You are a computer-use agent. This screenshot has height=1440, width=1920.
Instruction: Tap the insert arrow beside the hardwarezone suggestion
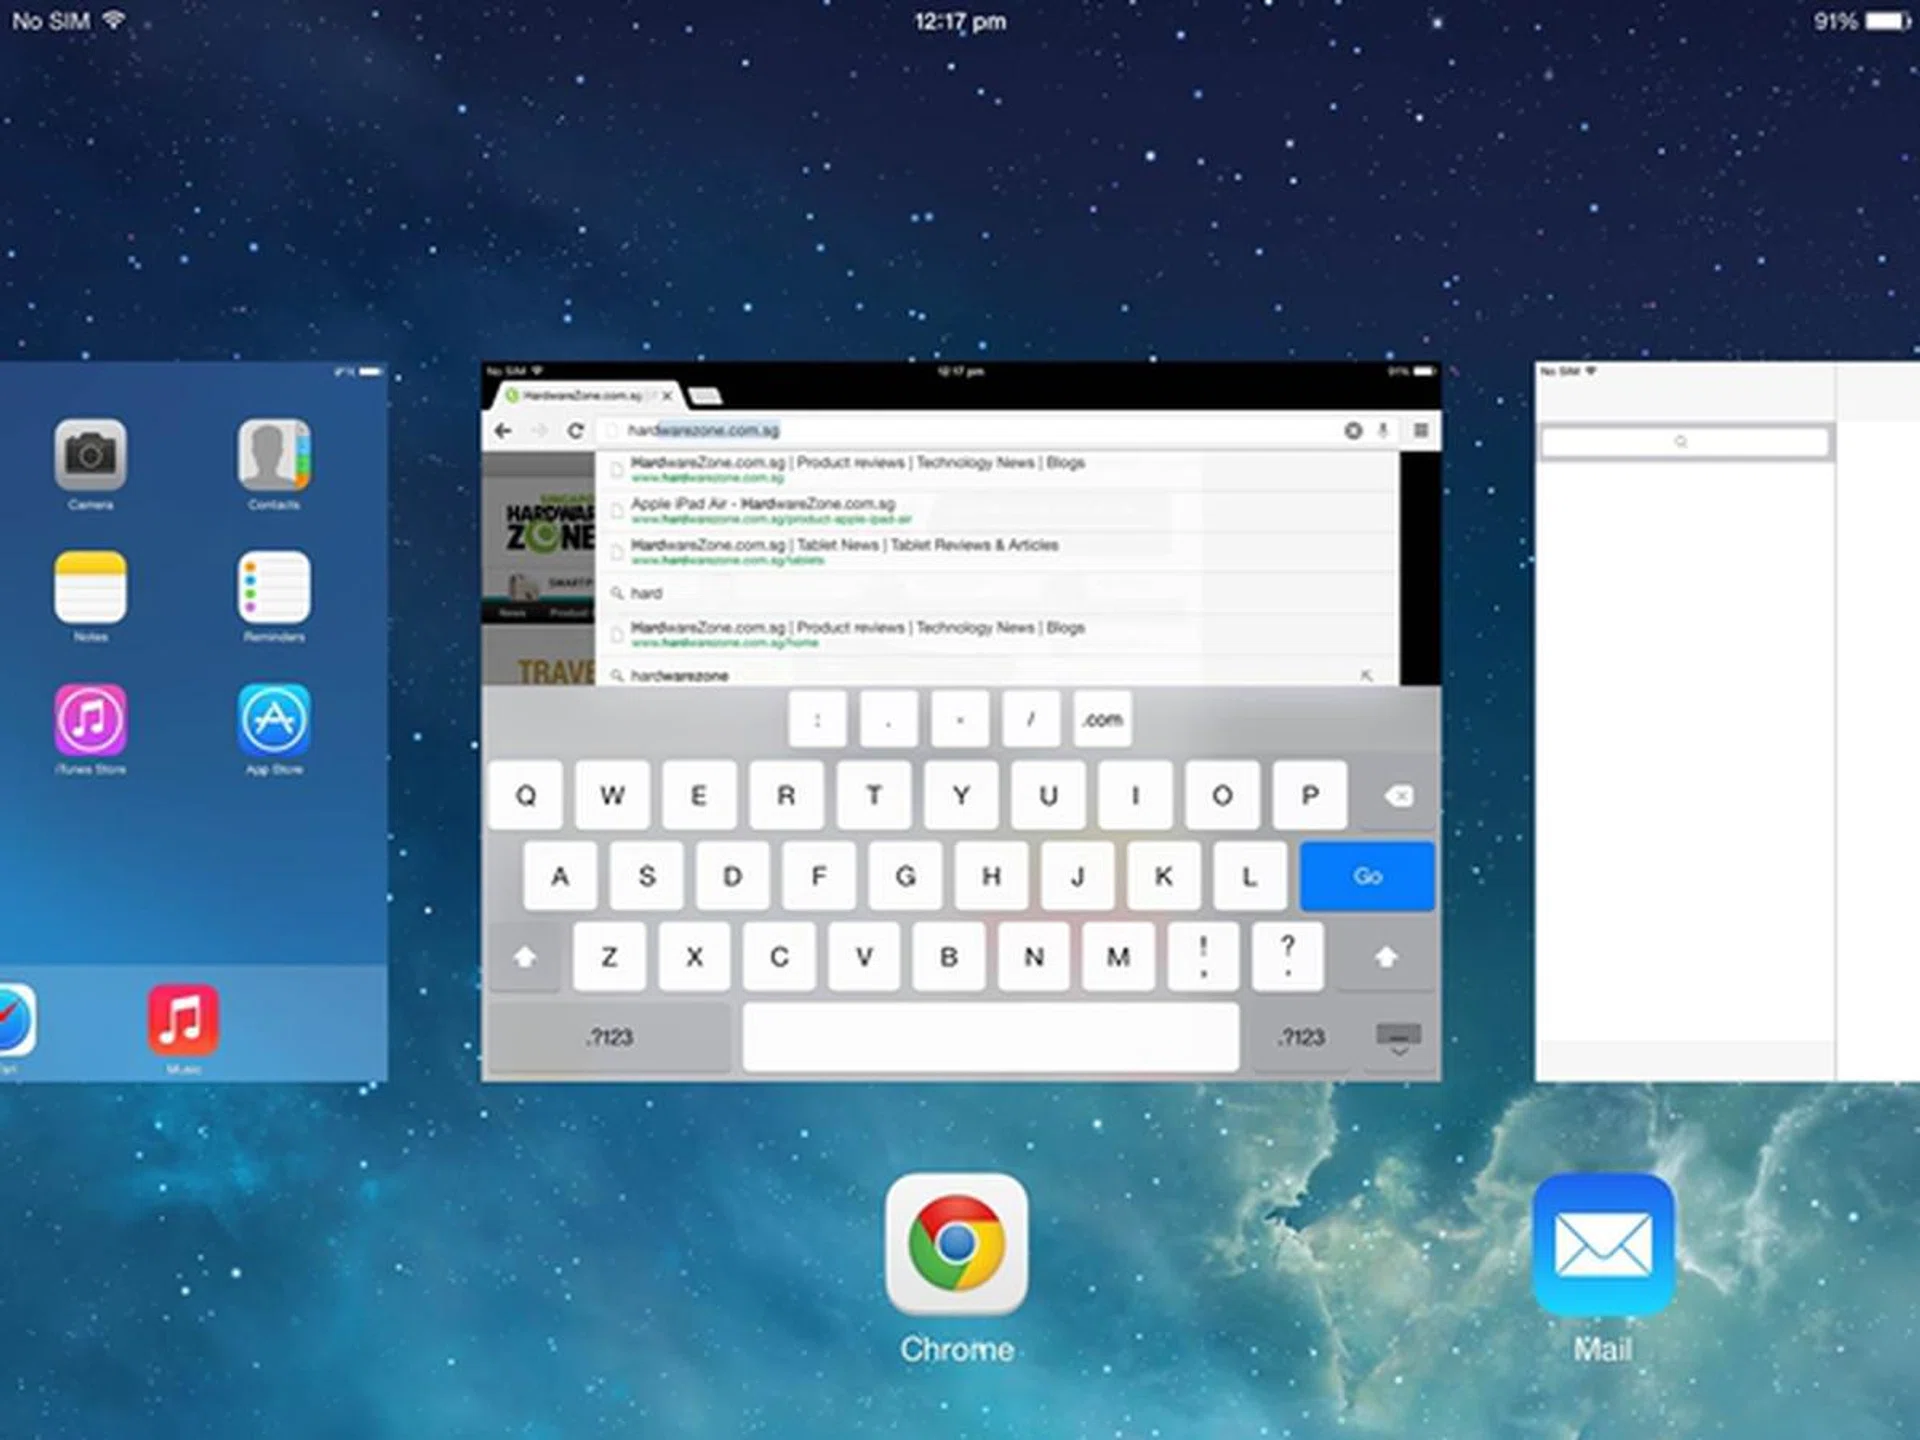tap(1367, 677)
